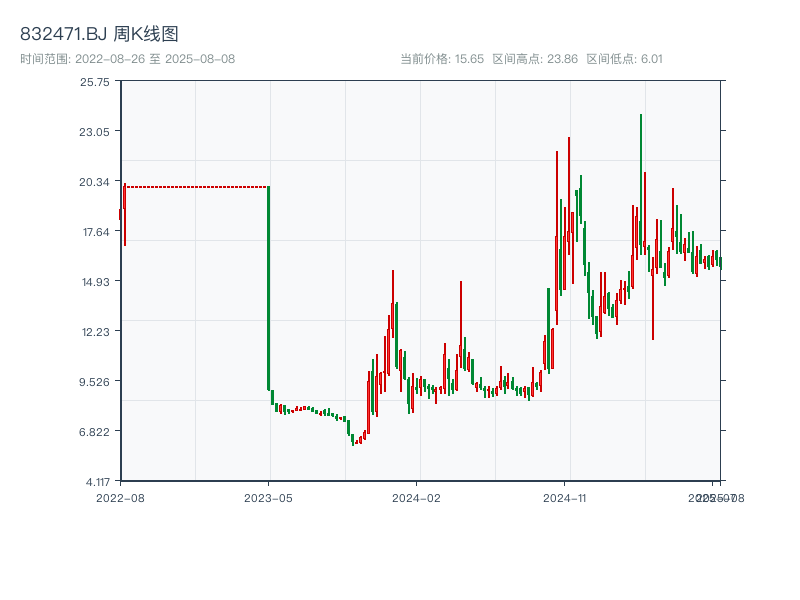Click y-axis label 14.93
Image resolution: width=800 pixels, height=600 pixels.
[95, 282]
